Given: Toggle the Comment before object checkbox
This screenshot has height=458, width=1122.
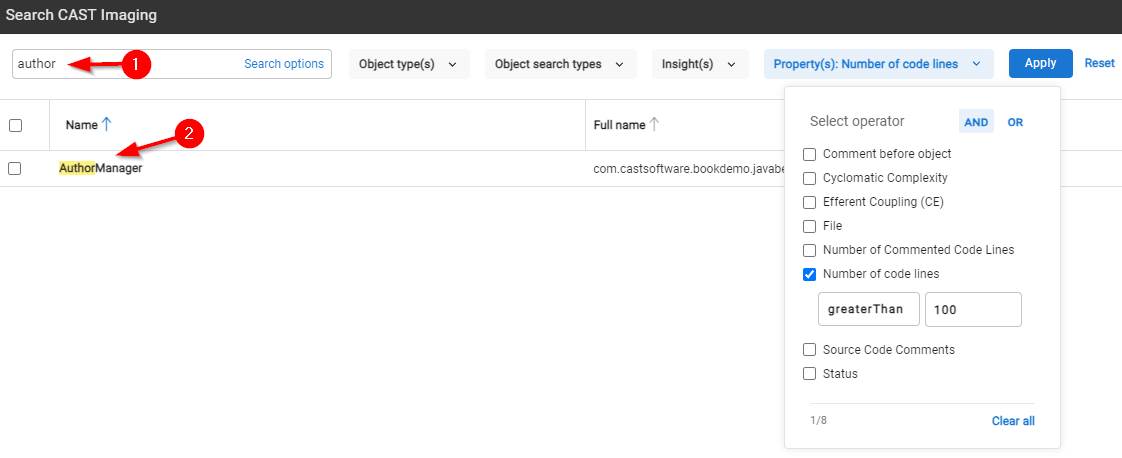Looking at the screenshot, I should pos(810,154).
